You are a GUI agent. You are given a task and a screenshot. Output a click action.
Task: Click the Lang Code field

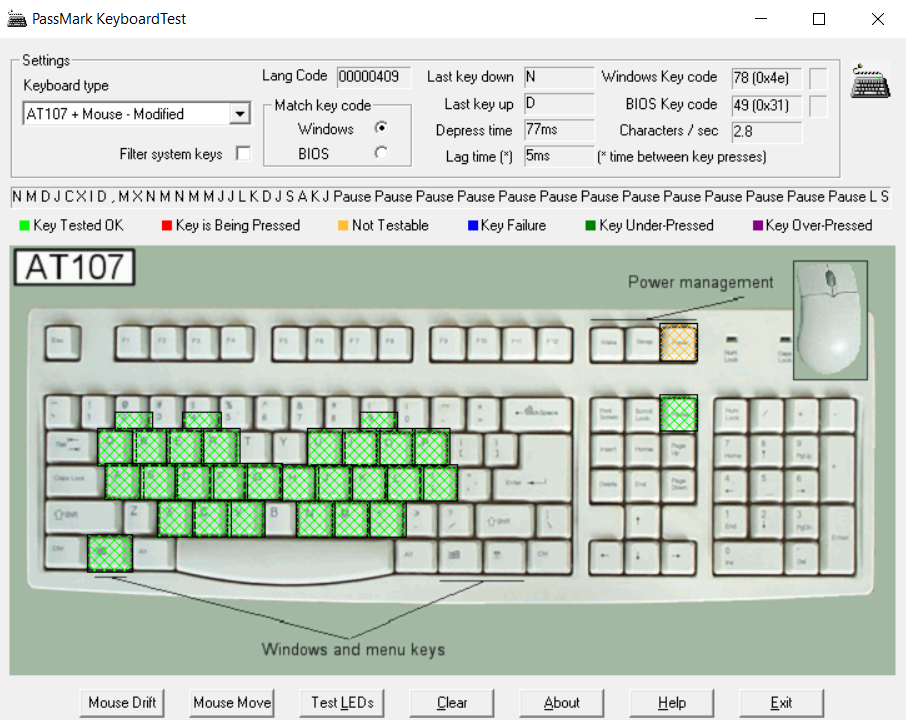pos(373,77)
